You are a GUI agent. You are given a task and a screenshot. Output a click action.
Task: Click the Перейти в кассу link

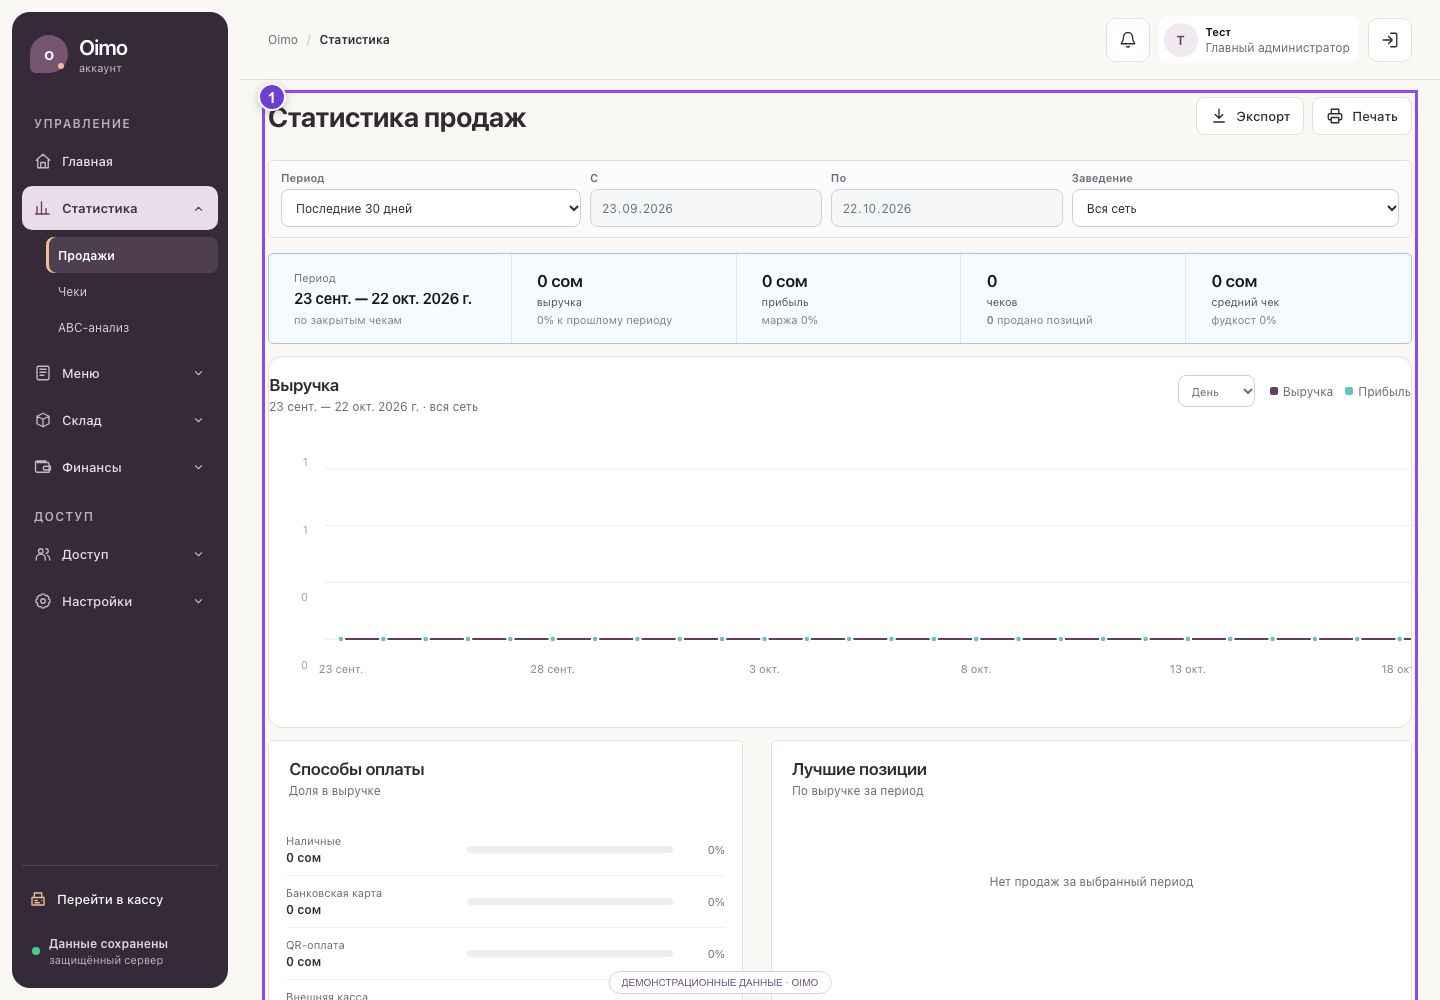[120, 899]
